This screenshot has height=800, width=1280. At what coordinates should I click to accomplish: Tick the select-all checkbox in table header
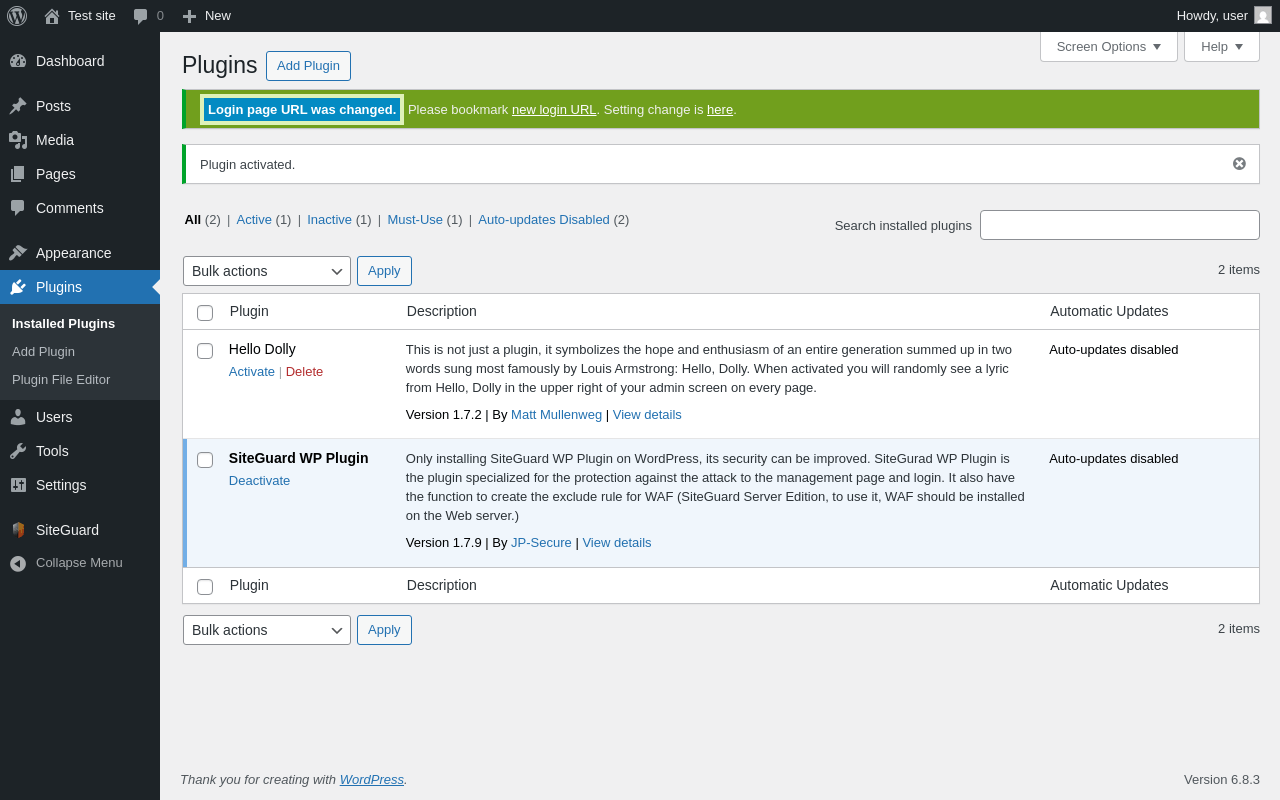coord(205,313)
